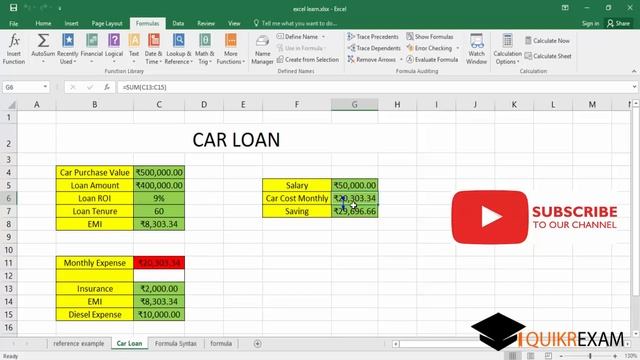Open More Functions menu
Screen dimensions: 640x360
[231, 49]
